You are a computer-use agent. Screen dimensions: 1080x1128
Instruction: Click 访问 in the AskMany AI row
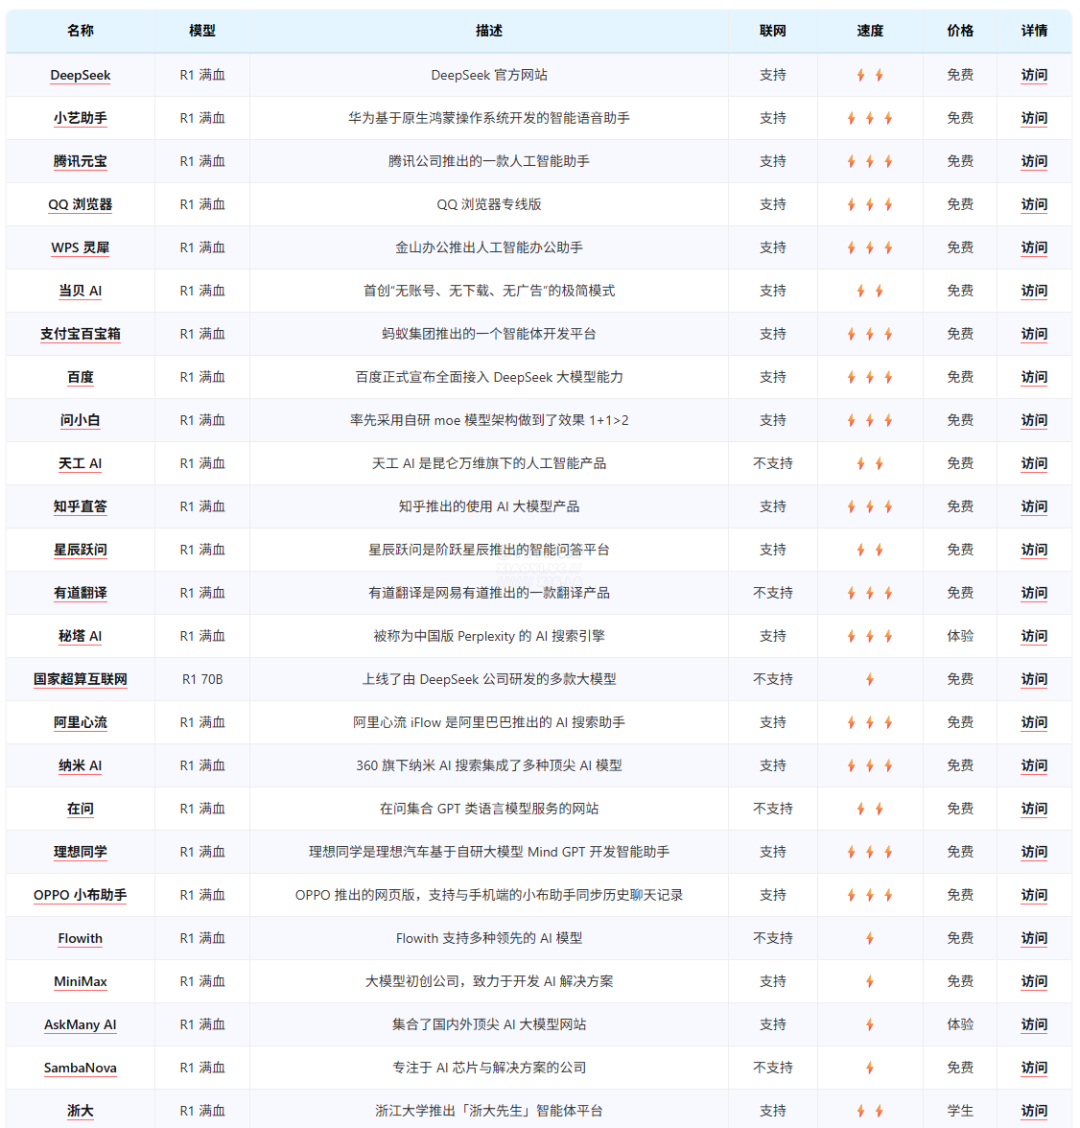click(1034, 1024)
